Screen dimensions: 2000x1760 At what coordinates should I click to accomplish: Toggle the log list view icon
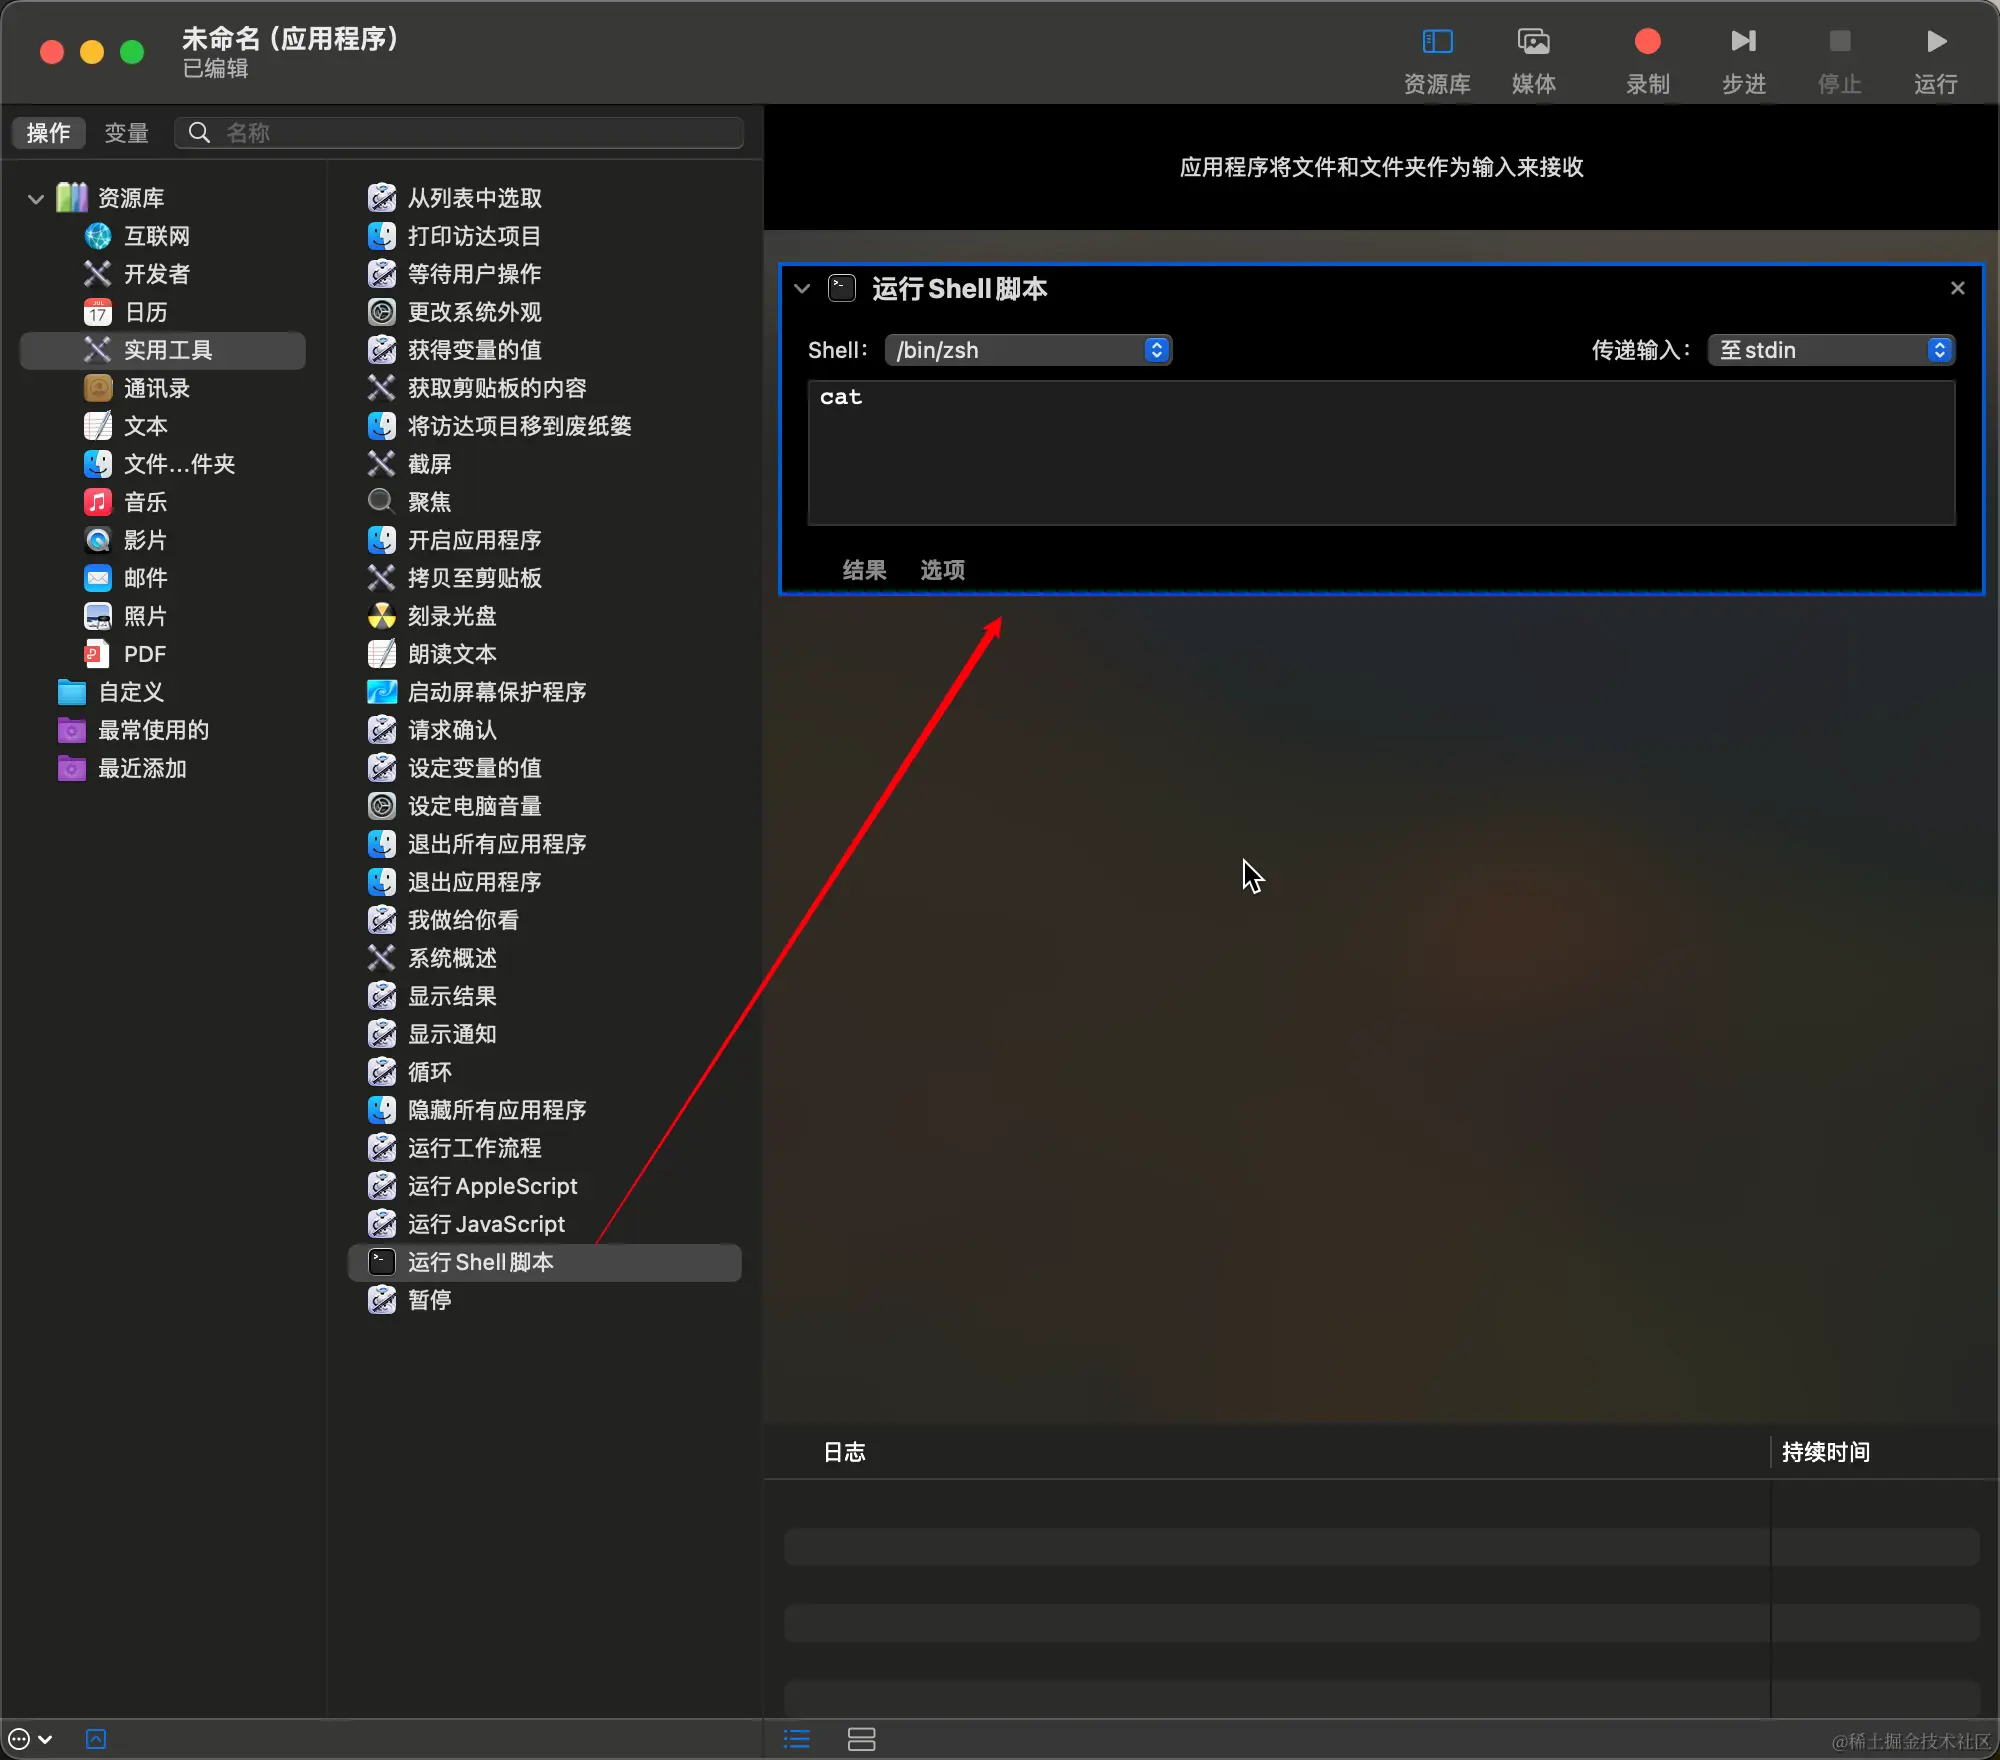[x=797, y=1739]
